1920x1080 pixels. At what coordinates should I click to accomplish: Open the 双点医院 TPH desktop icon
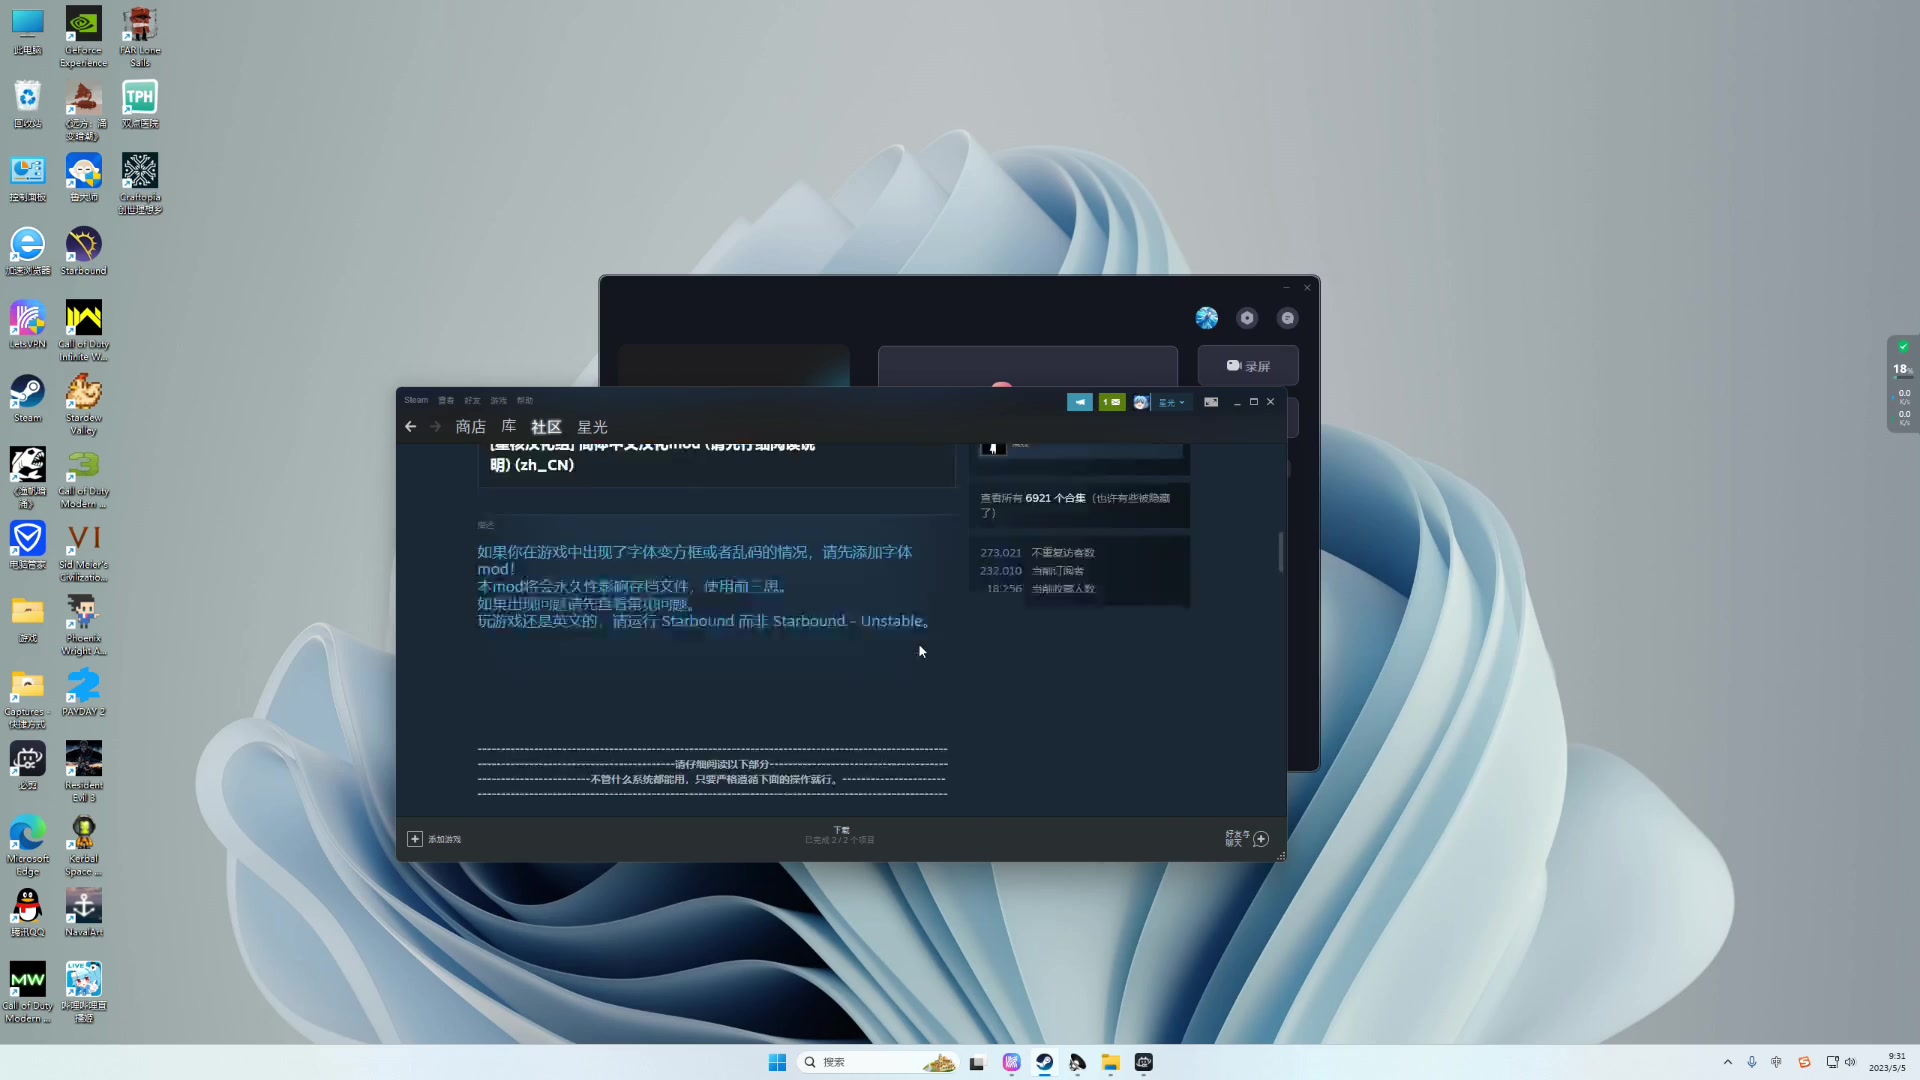coord(140,104)
